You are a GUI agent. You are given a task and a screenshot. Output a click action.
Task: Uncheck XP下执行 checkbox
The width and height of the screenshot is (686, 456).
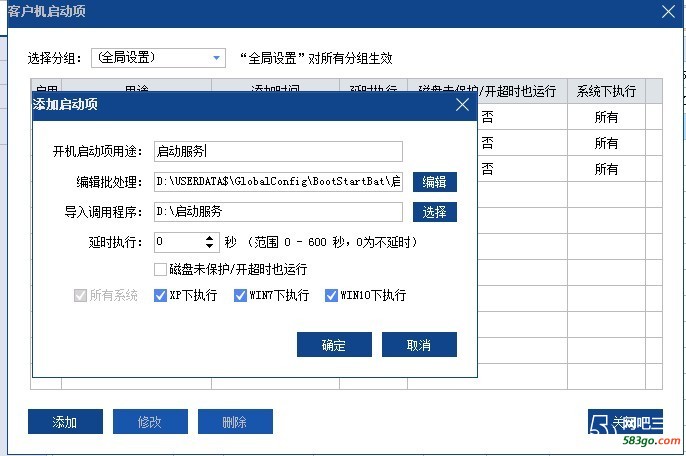[161, 295]
